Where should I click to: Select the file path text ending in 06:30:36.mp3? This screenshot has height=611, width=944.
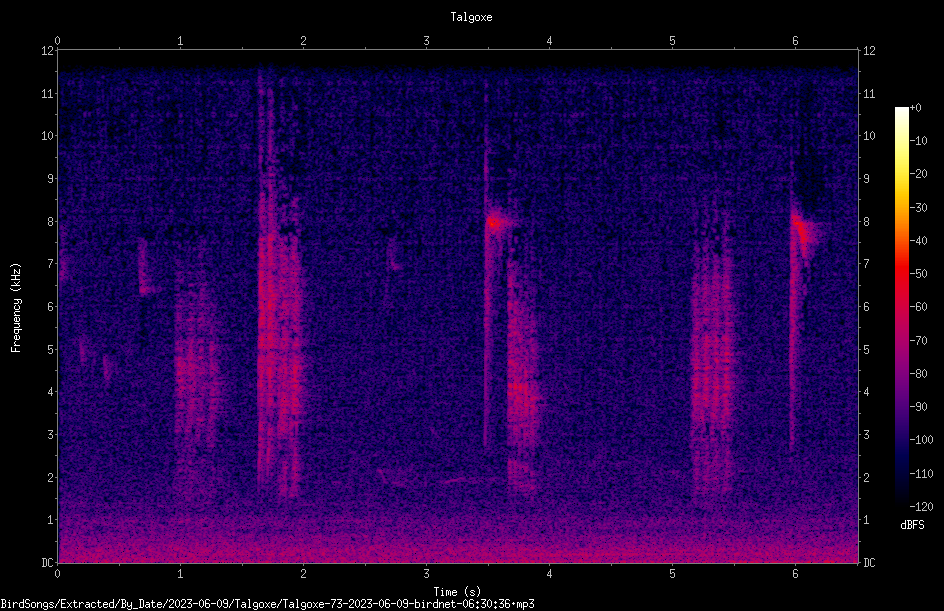267,604
